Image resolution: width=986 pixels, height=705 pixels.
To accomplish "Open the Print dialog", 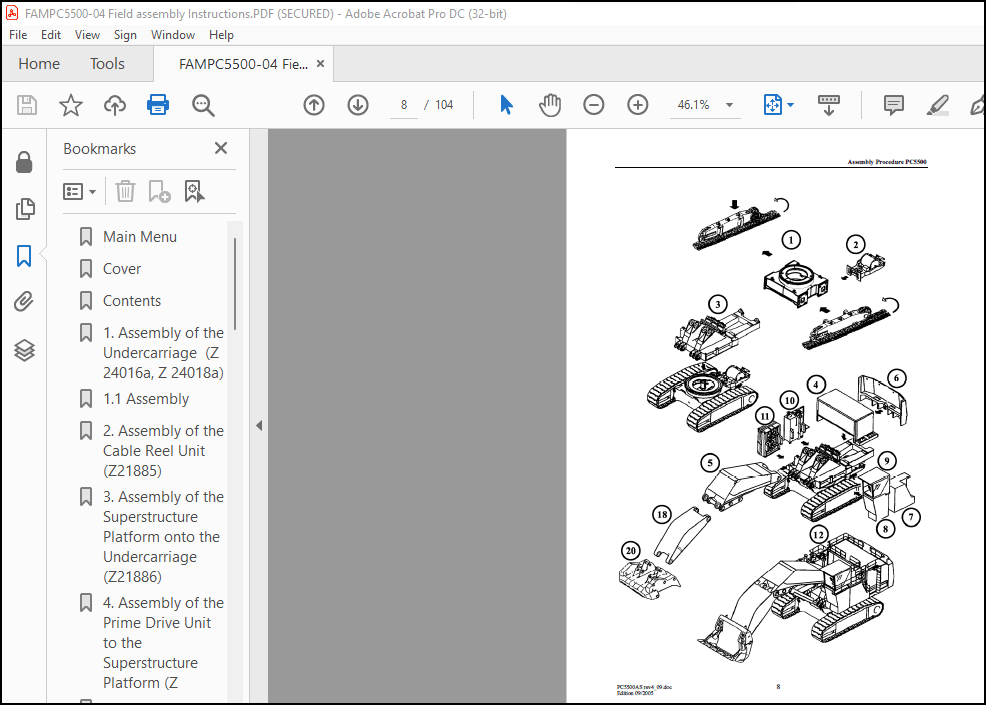I will tap(158, 104).
